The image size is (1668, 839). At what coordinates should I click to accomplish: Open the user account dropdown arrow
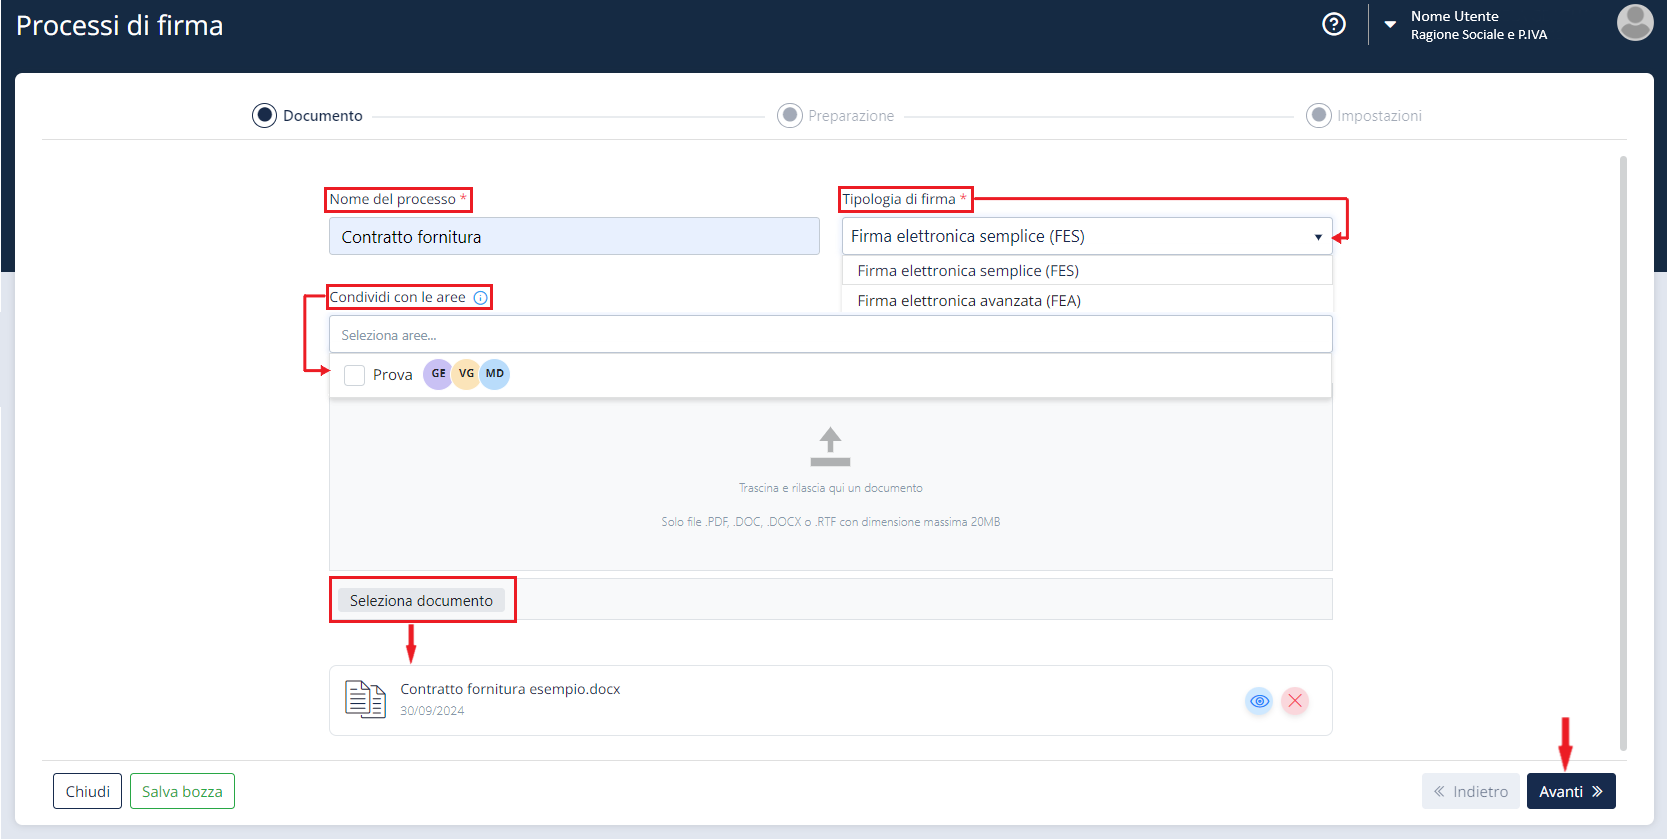pos(1390,24)
